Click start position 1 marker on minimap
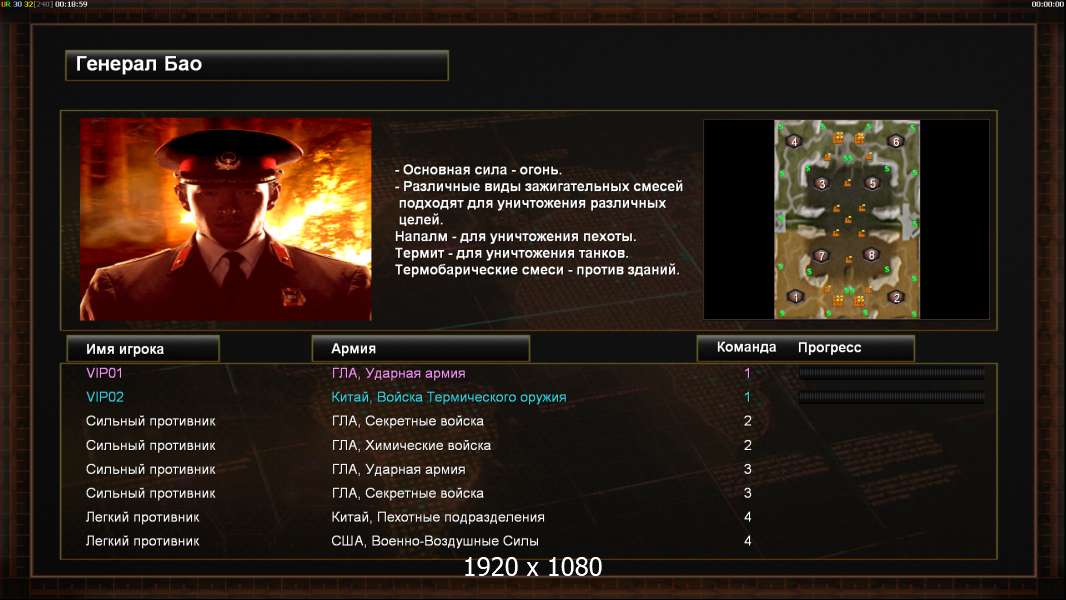Viewport: 1066px width, 600px height. point(795,296)
